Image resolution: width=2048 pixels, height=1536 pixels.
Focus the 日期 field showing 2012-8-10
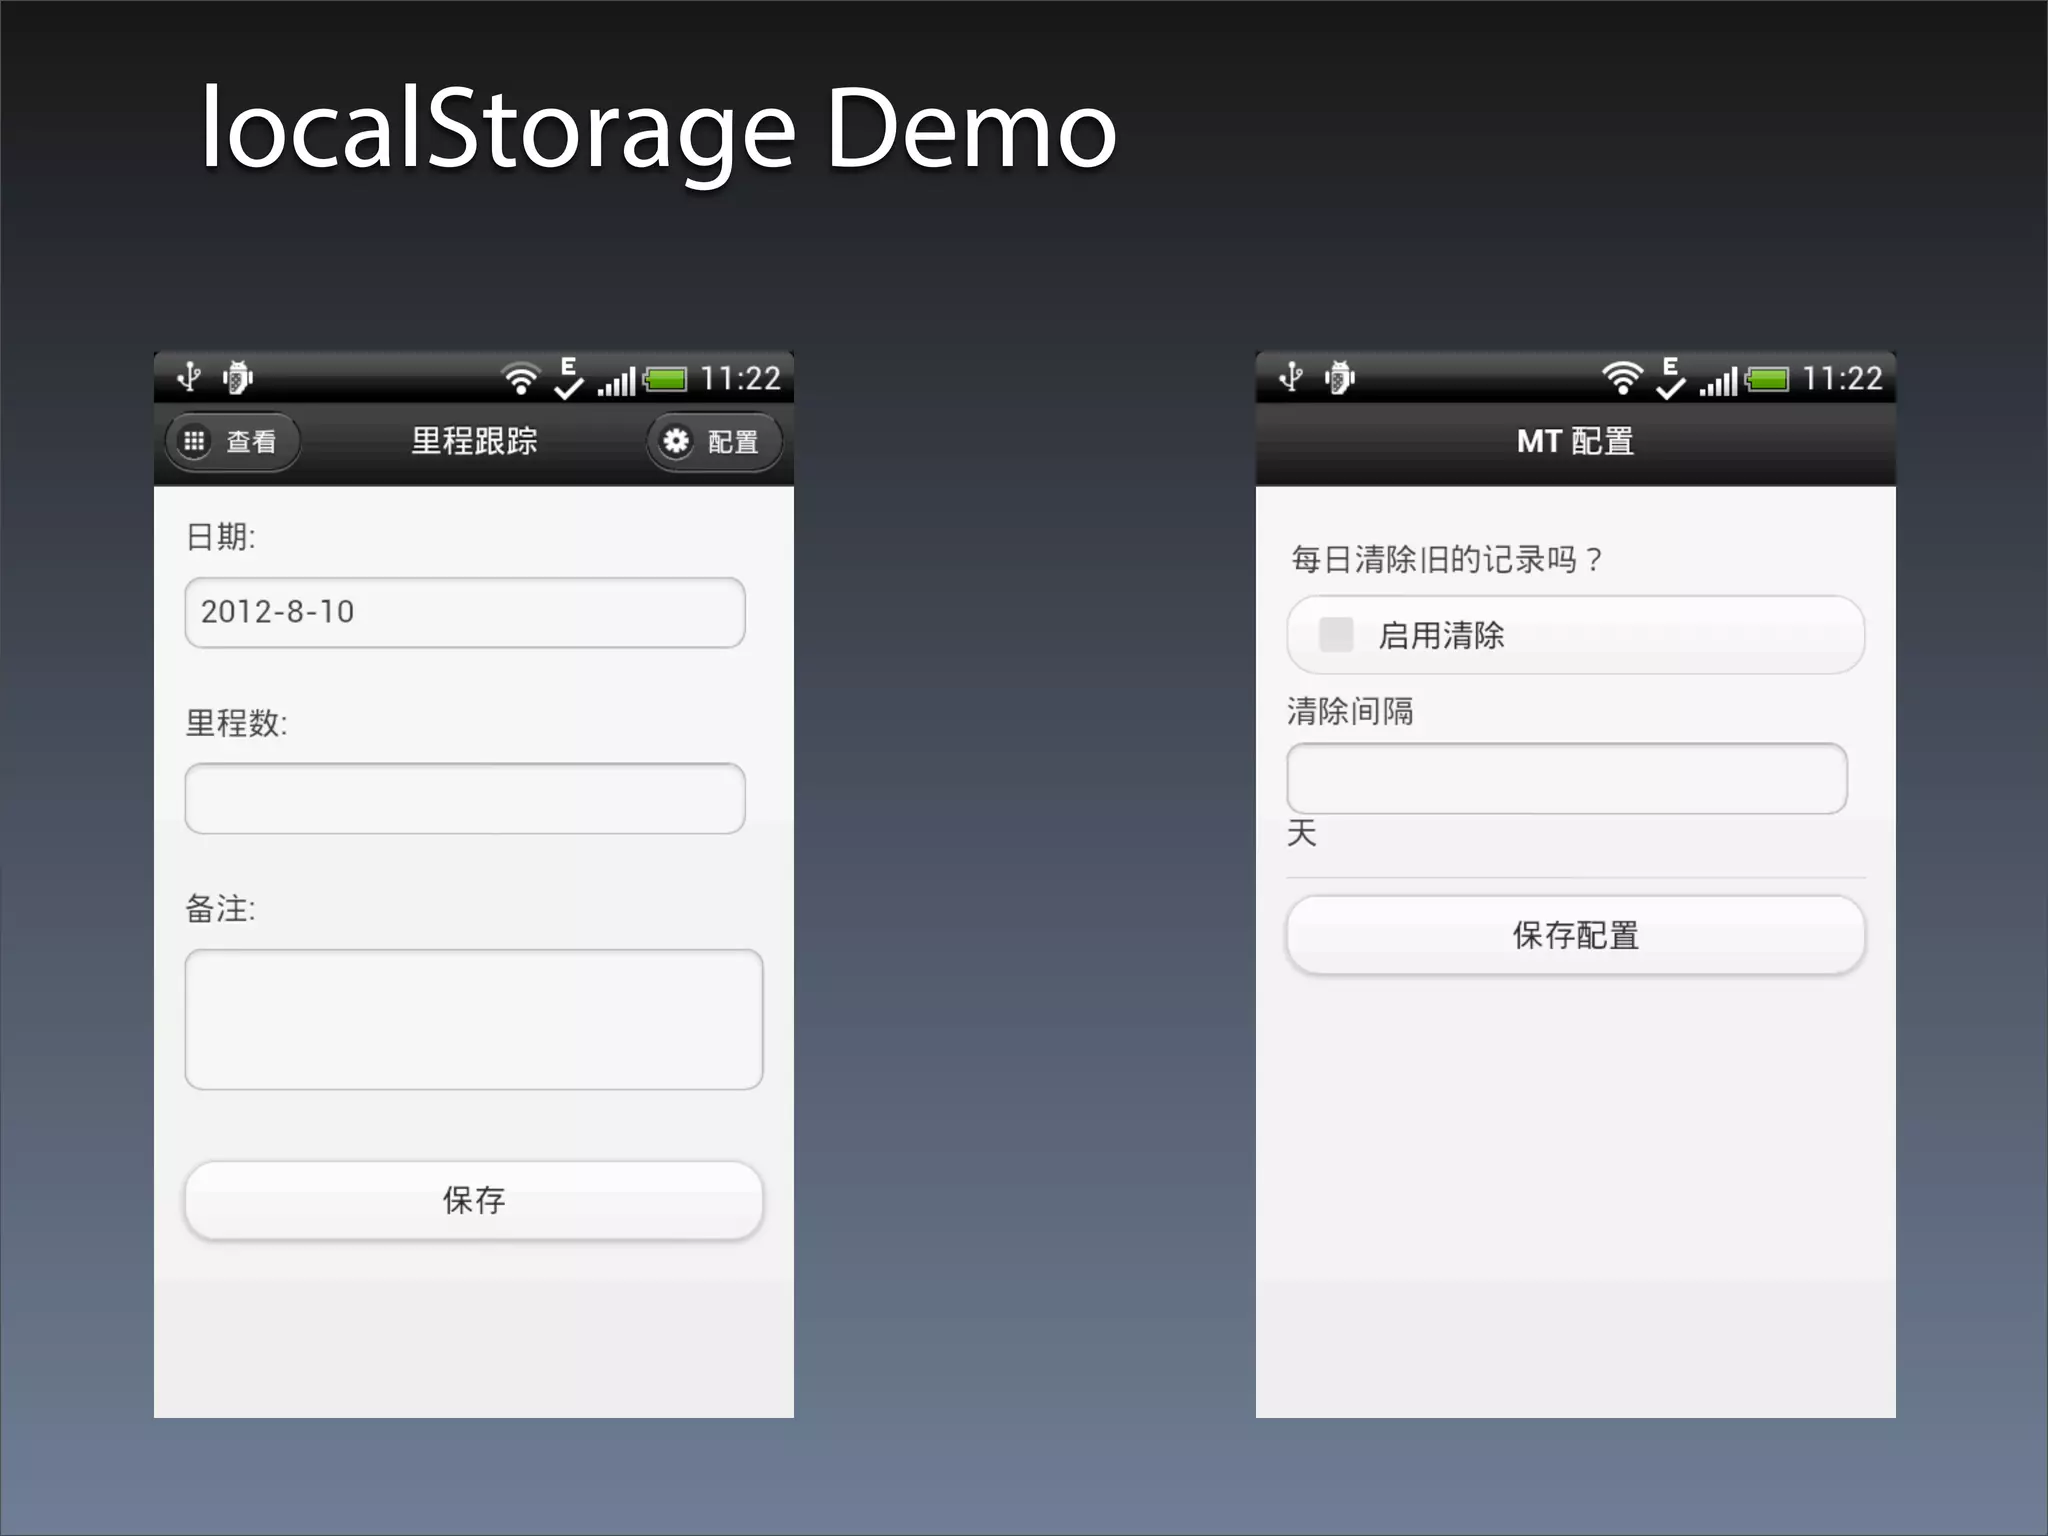(x=465, y=612)
